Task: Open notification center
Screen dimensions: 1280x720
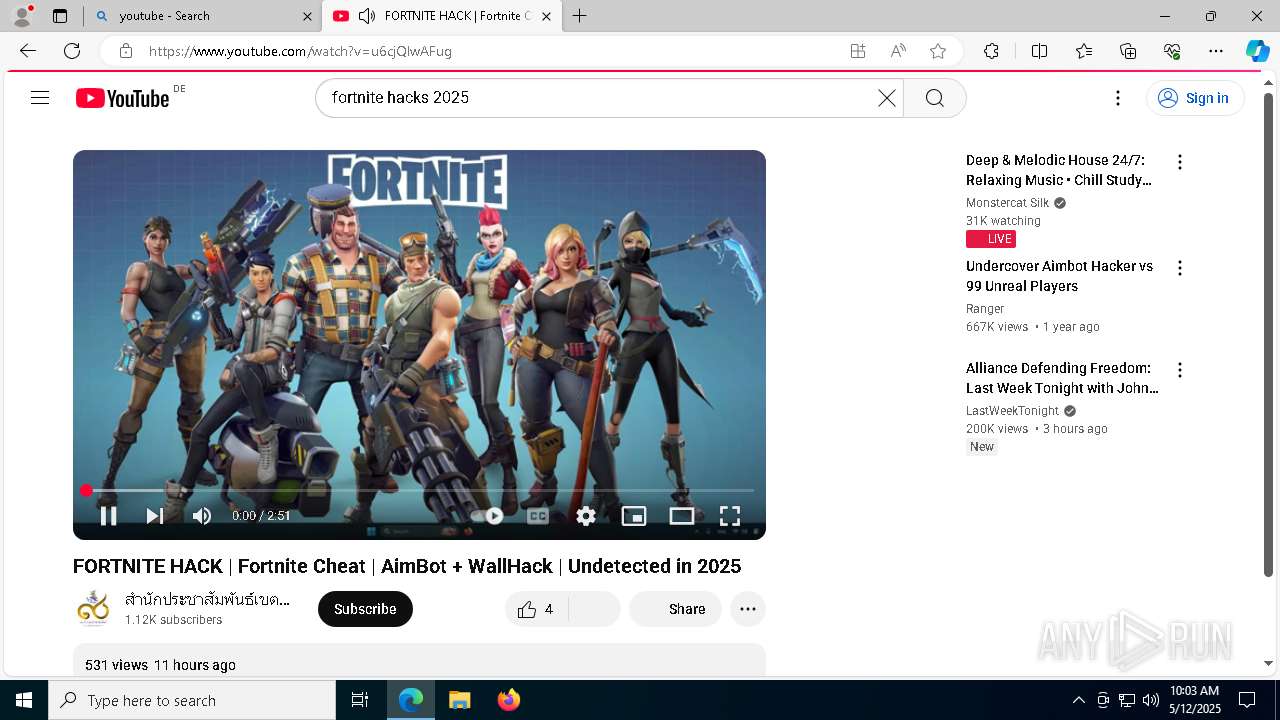Action: point(1247,700)
